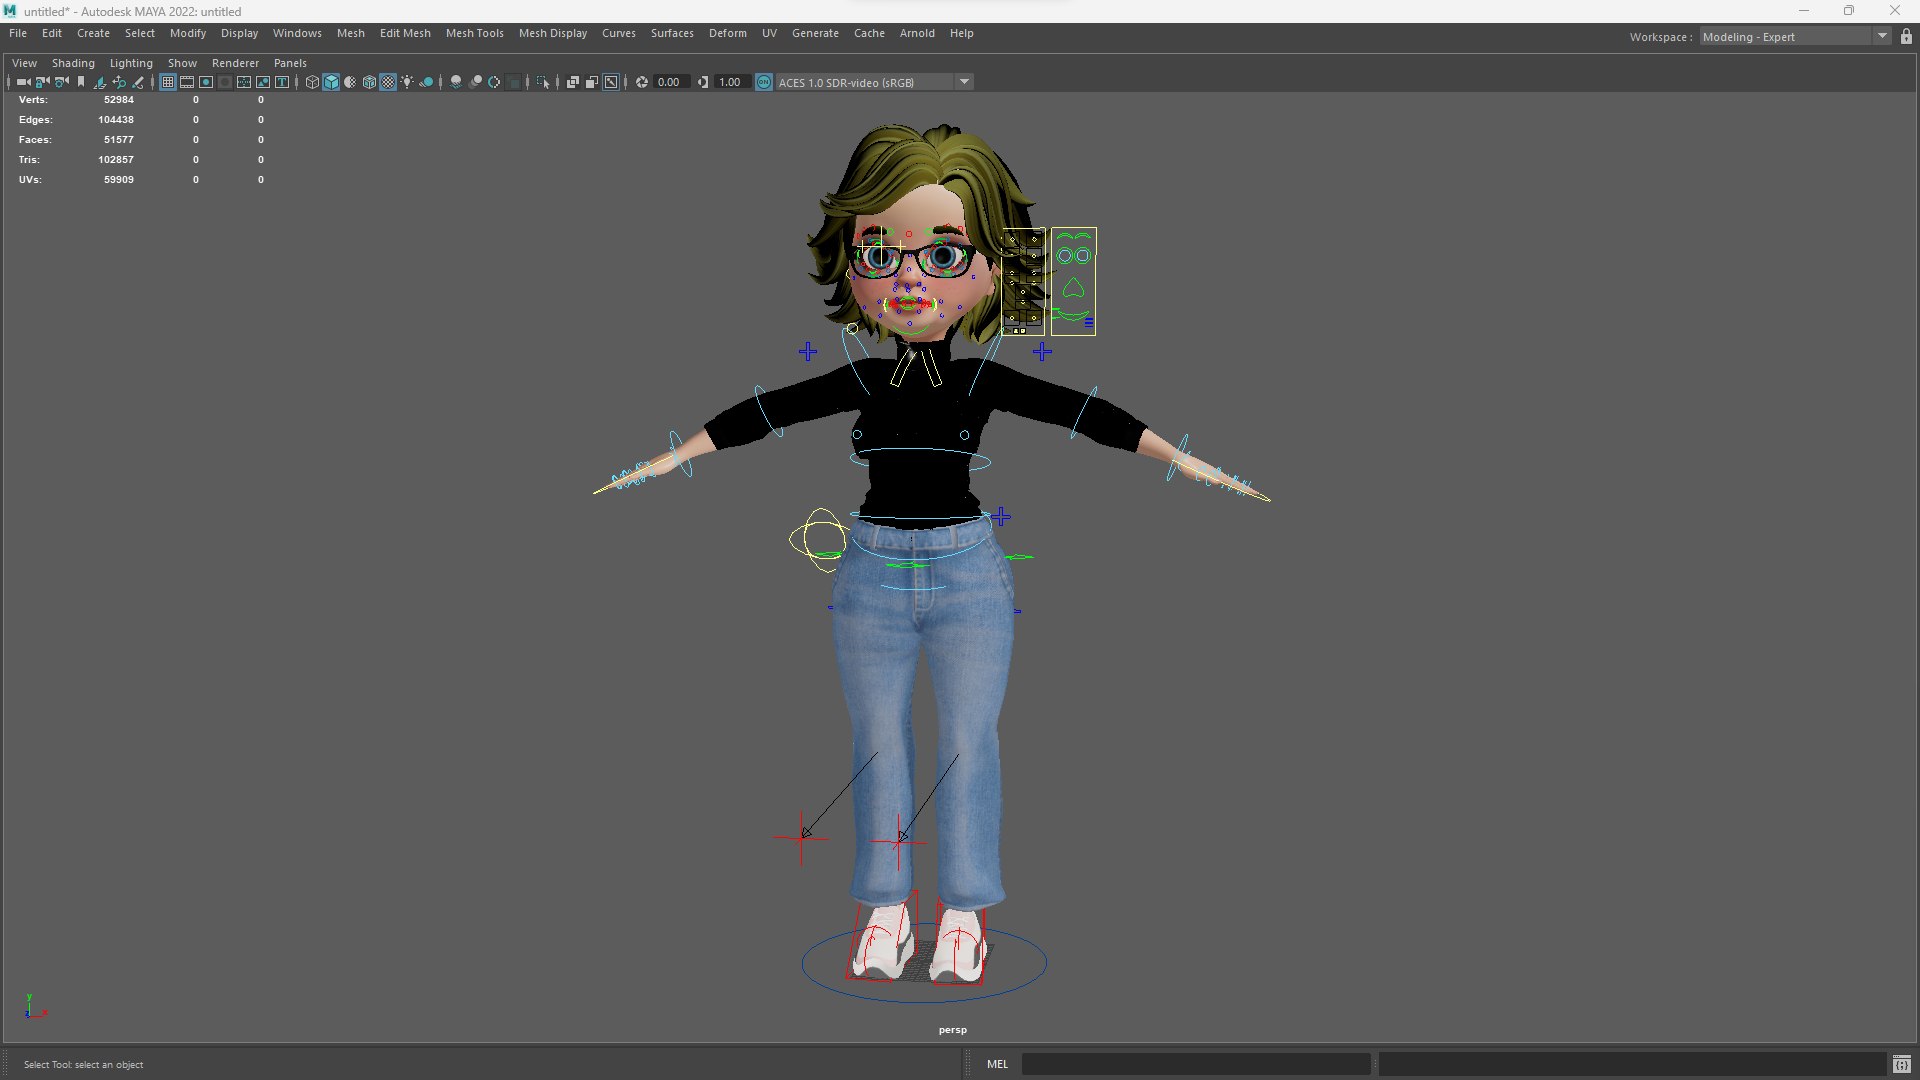Click the Image Plane icon

click(x=100, y=82)
